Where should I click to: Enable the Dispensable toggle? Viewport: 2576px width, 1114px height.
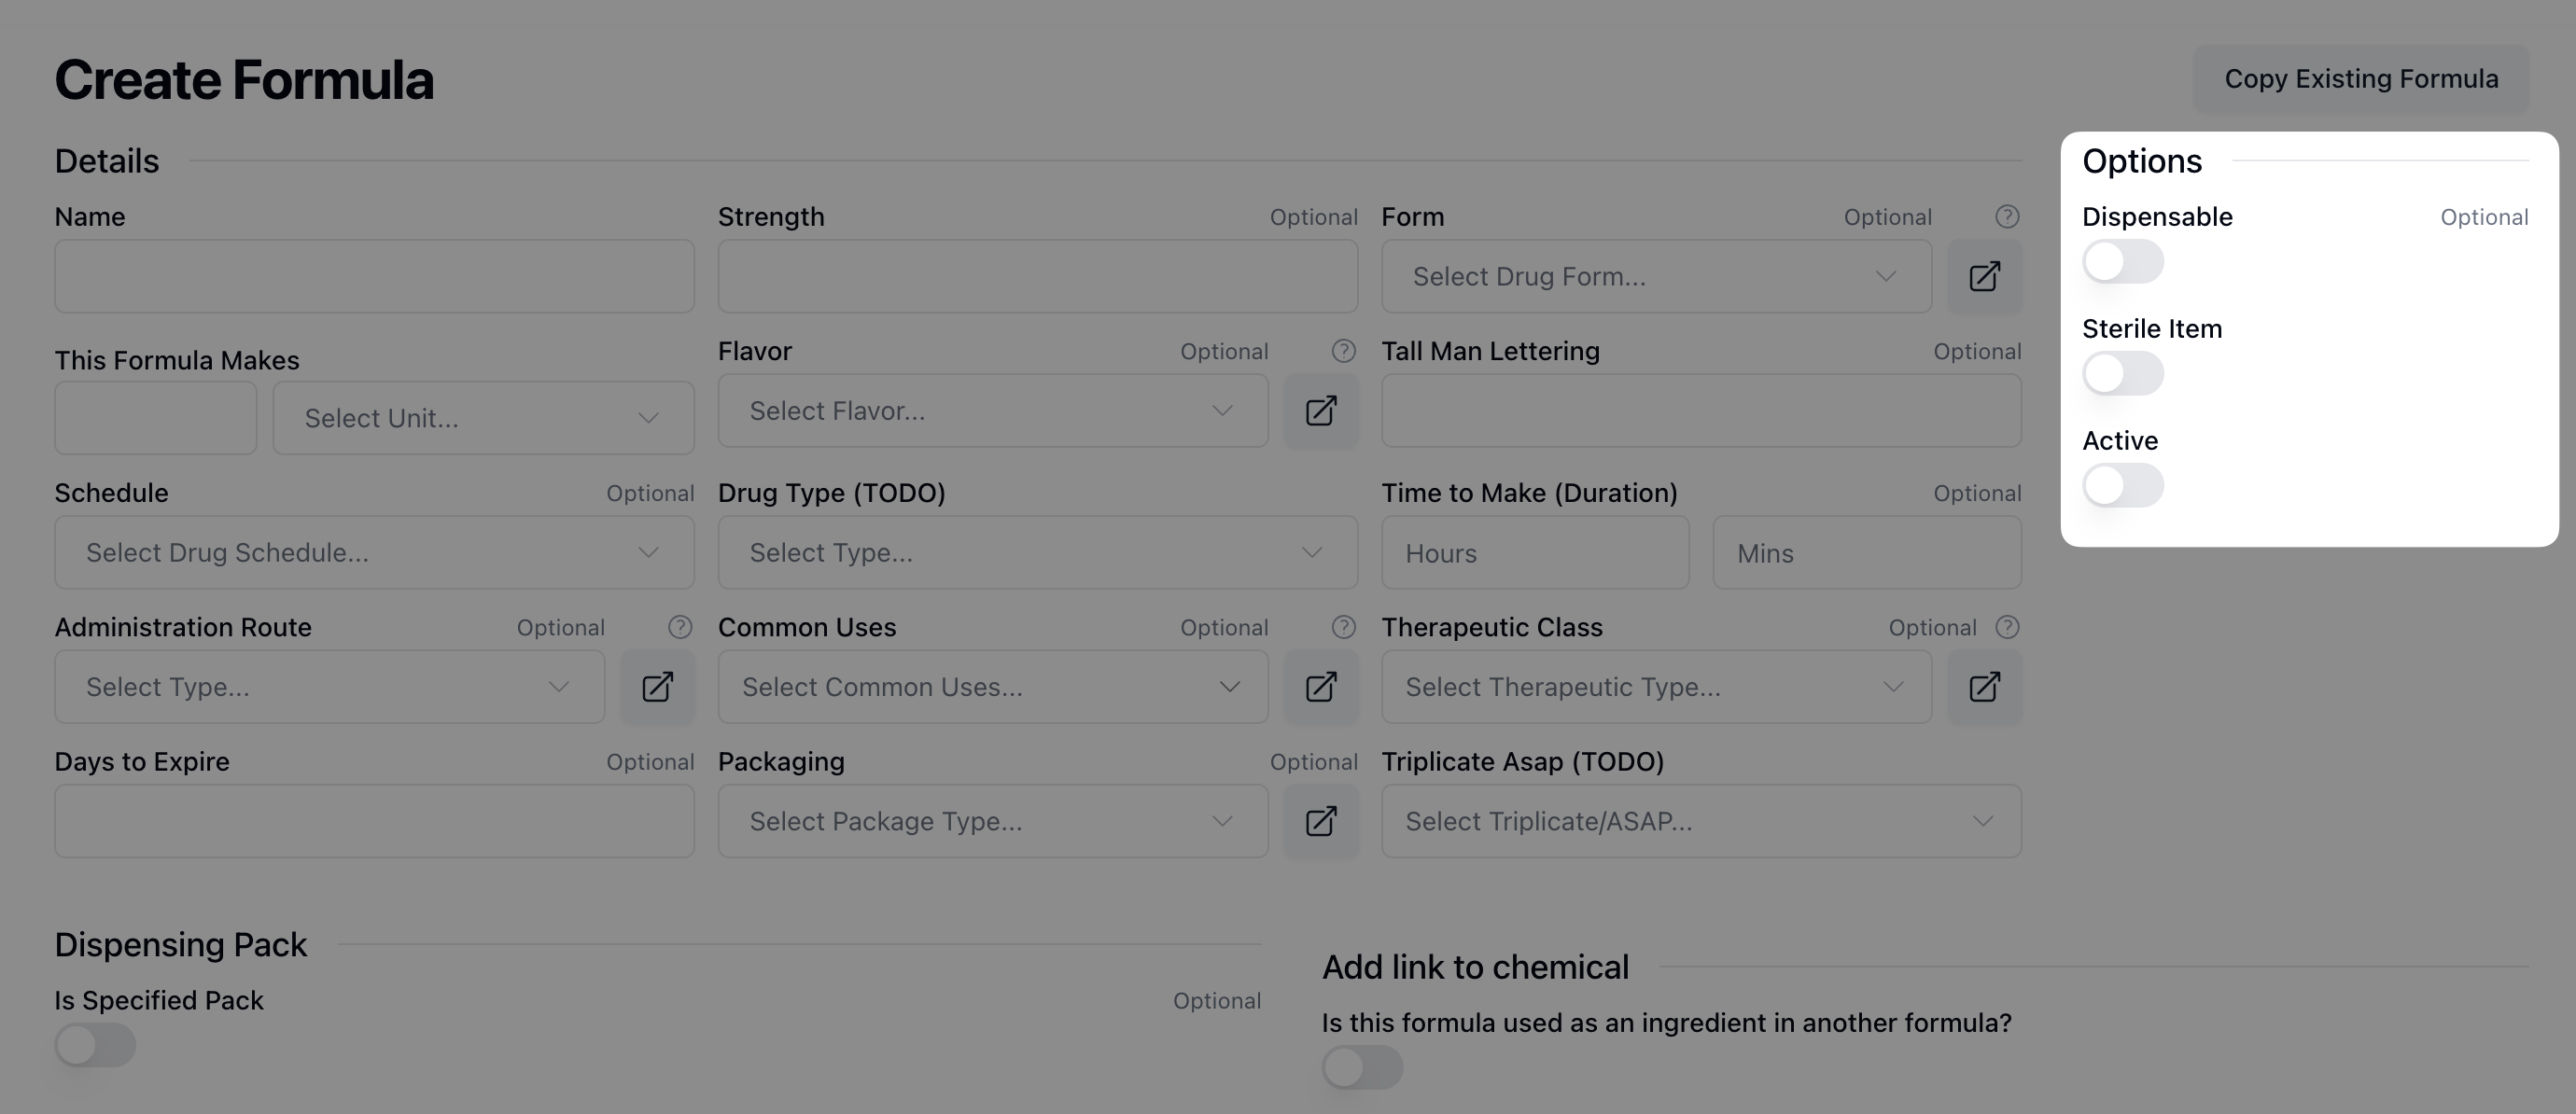pos(2122,262)
